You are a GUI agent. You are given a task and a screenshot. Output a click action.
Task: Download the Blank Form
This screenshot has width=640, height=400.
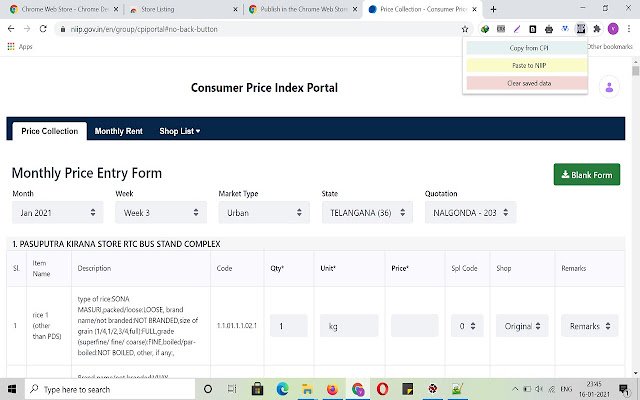click(x=587, y=174)
